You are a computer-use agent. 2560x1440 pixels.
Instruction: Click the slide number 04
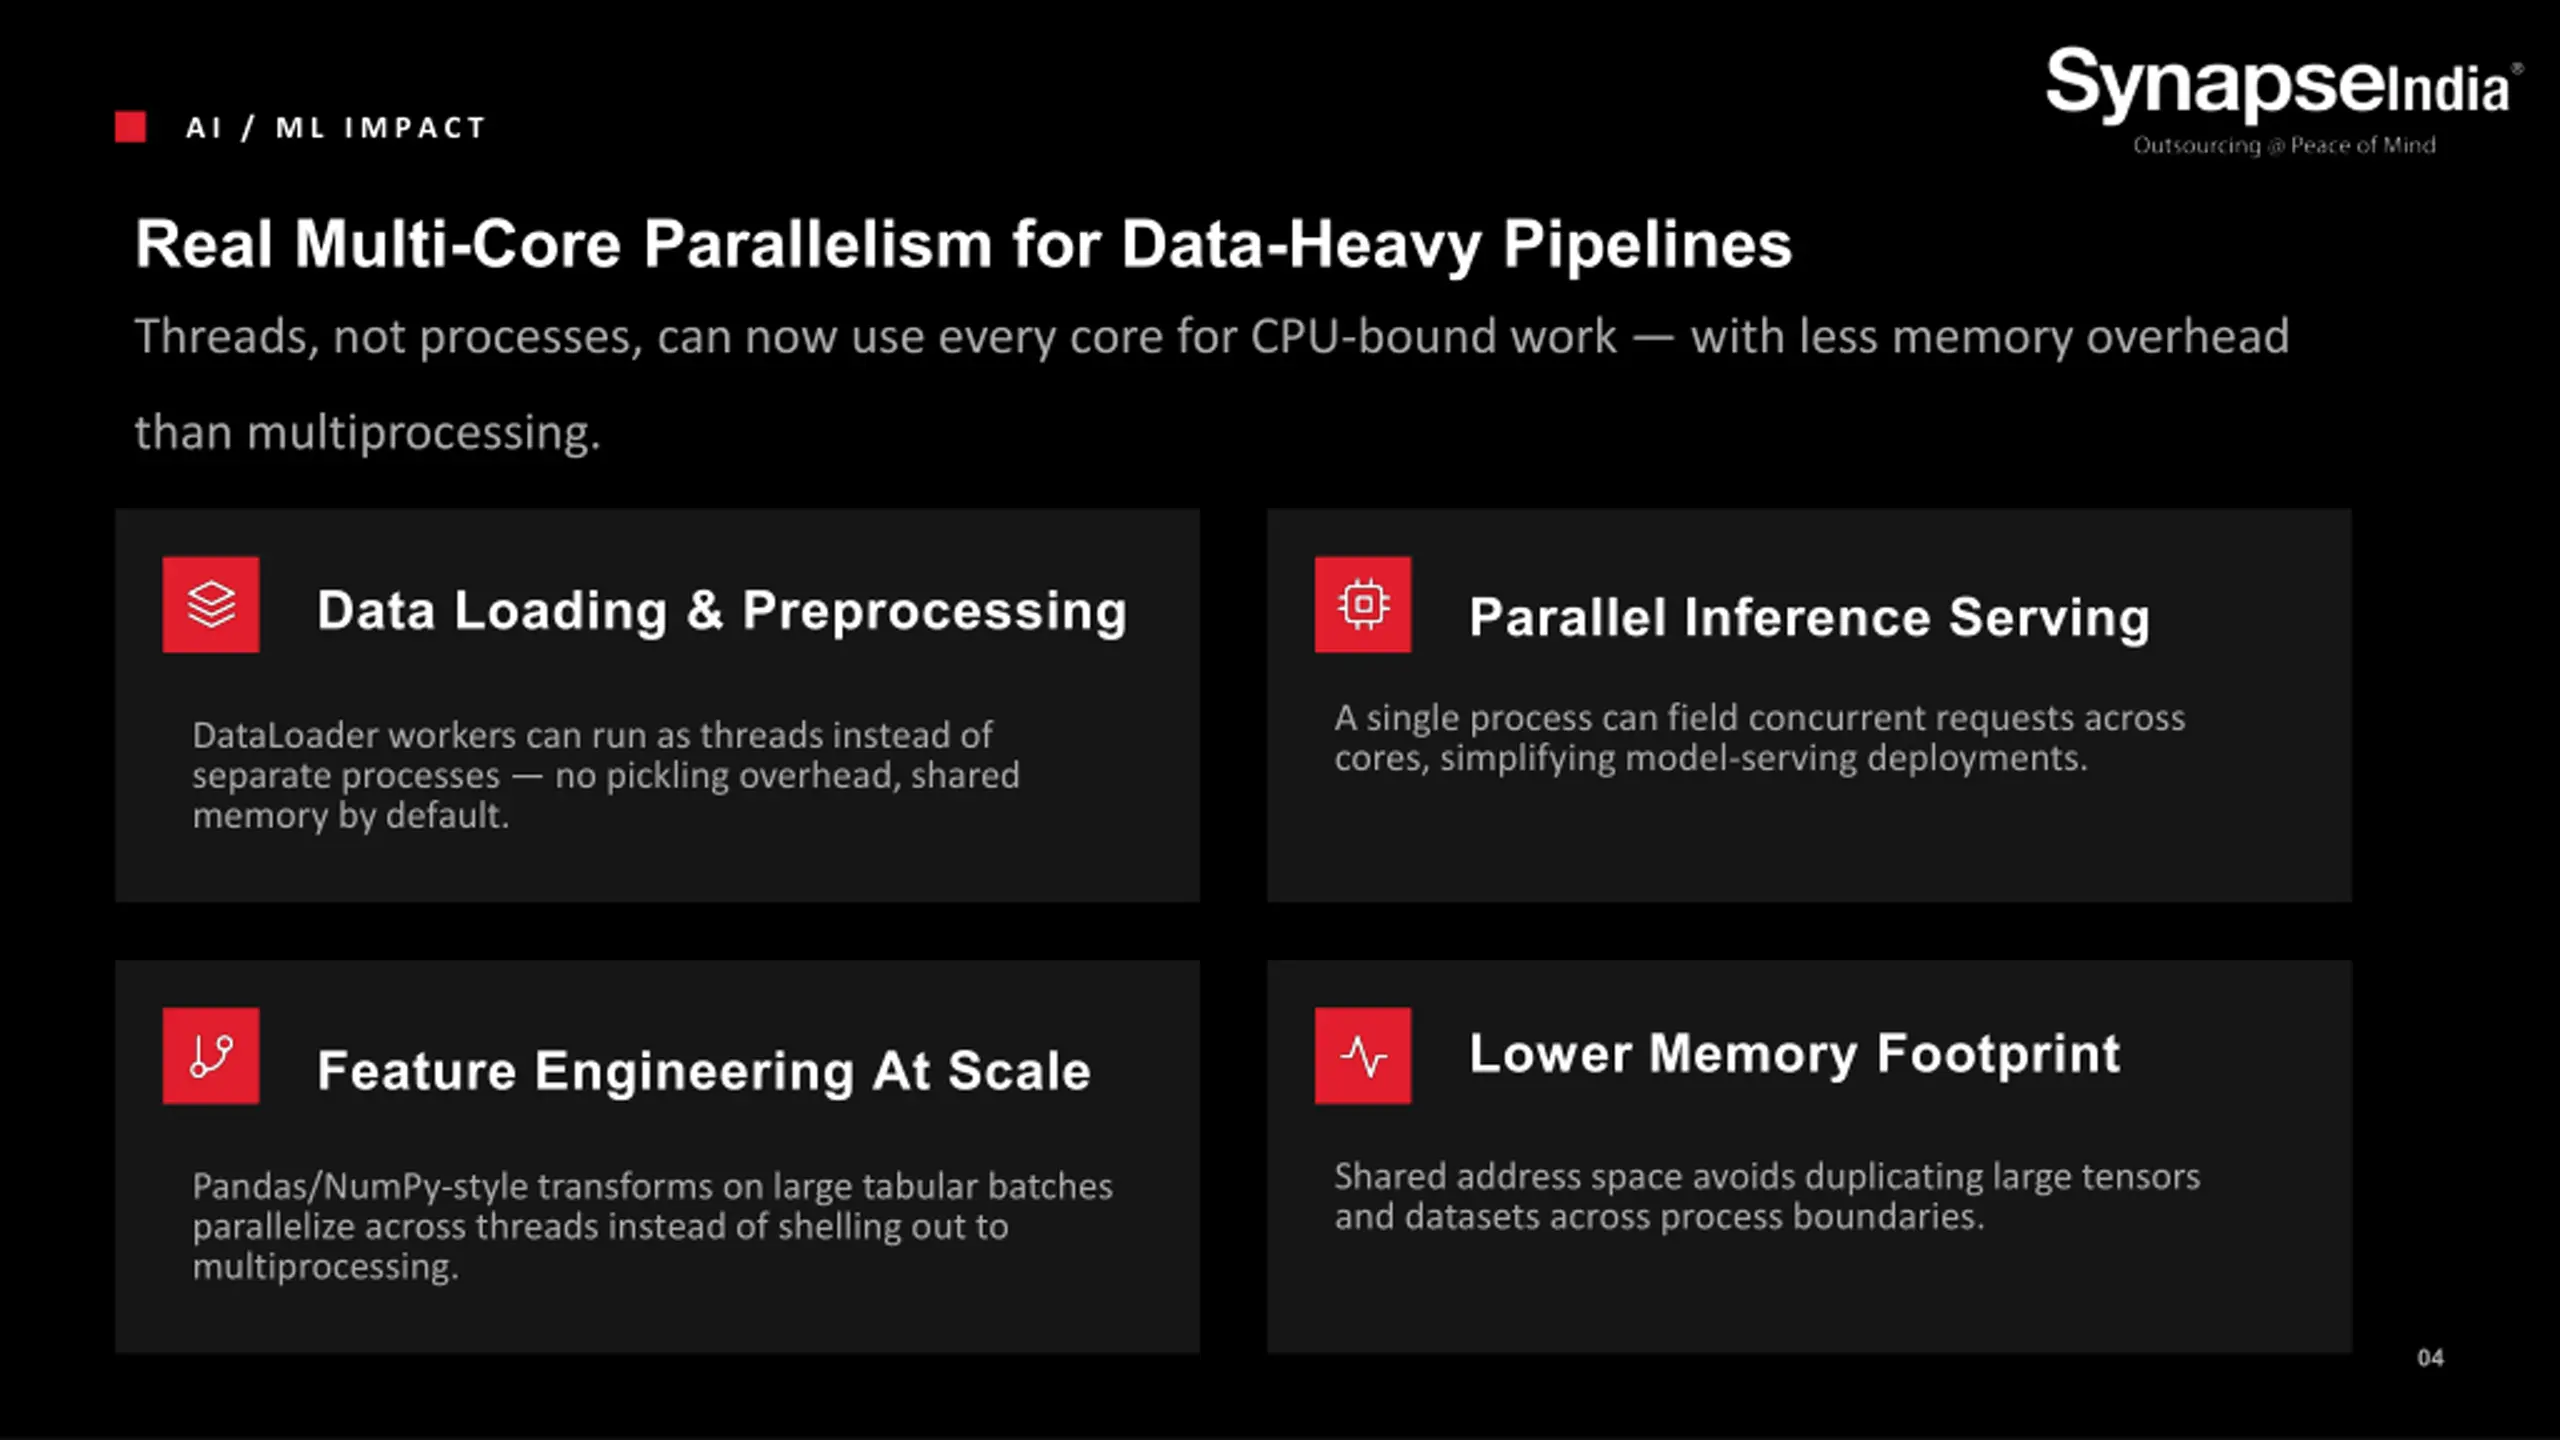click(x=2431, y=1358)
